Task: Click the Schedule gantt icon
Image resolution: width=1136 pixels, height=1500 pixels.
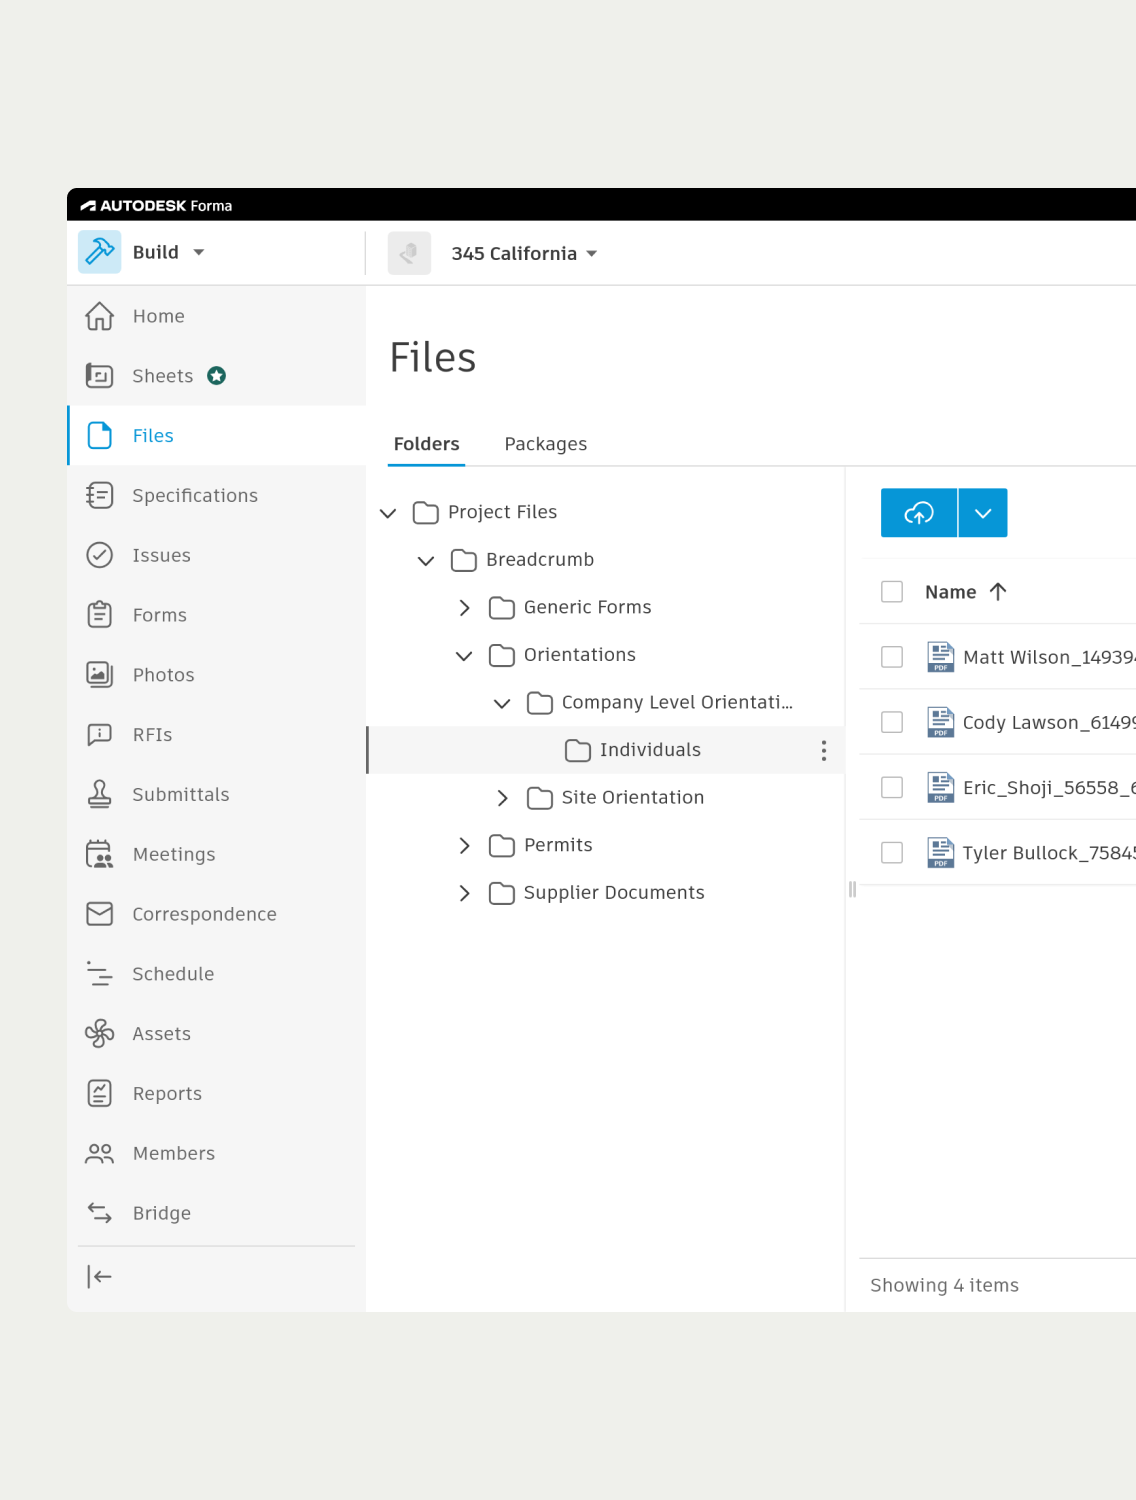Action: coord(100,974)
